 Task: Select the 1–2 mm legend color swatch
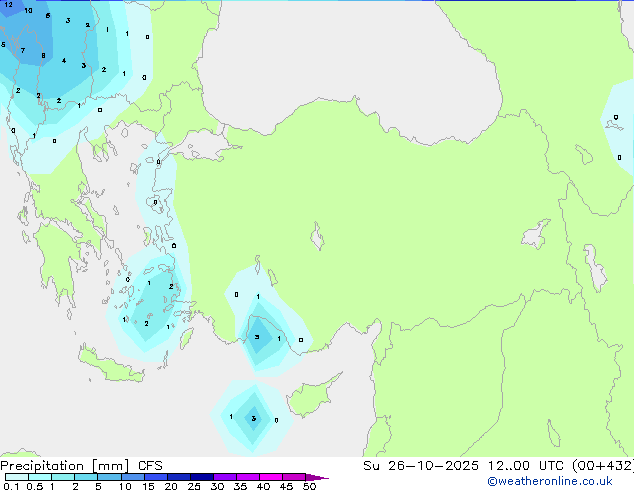click(63, 477)
